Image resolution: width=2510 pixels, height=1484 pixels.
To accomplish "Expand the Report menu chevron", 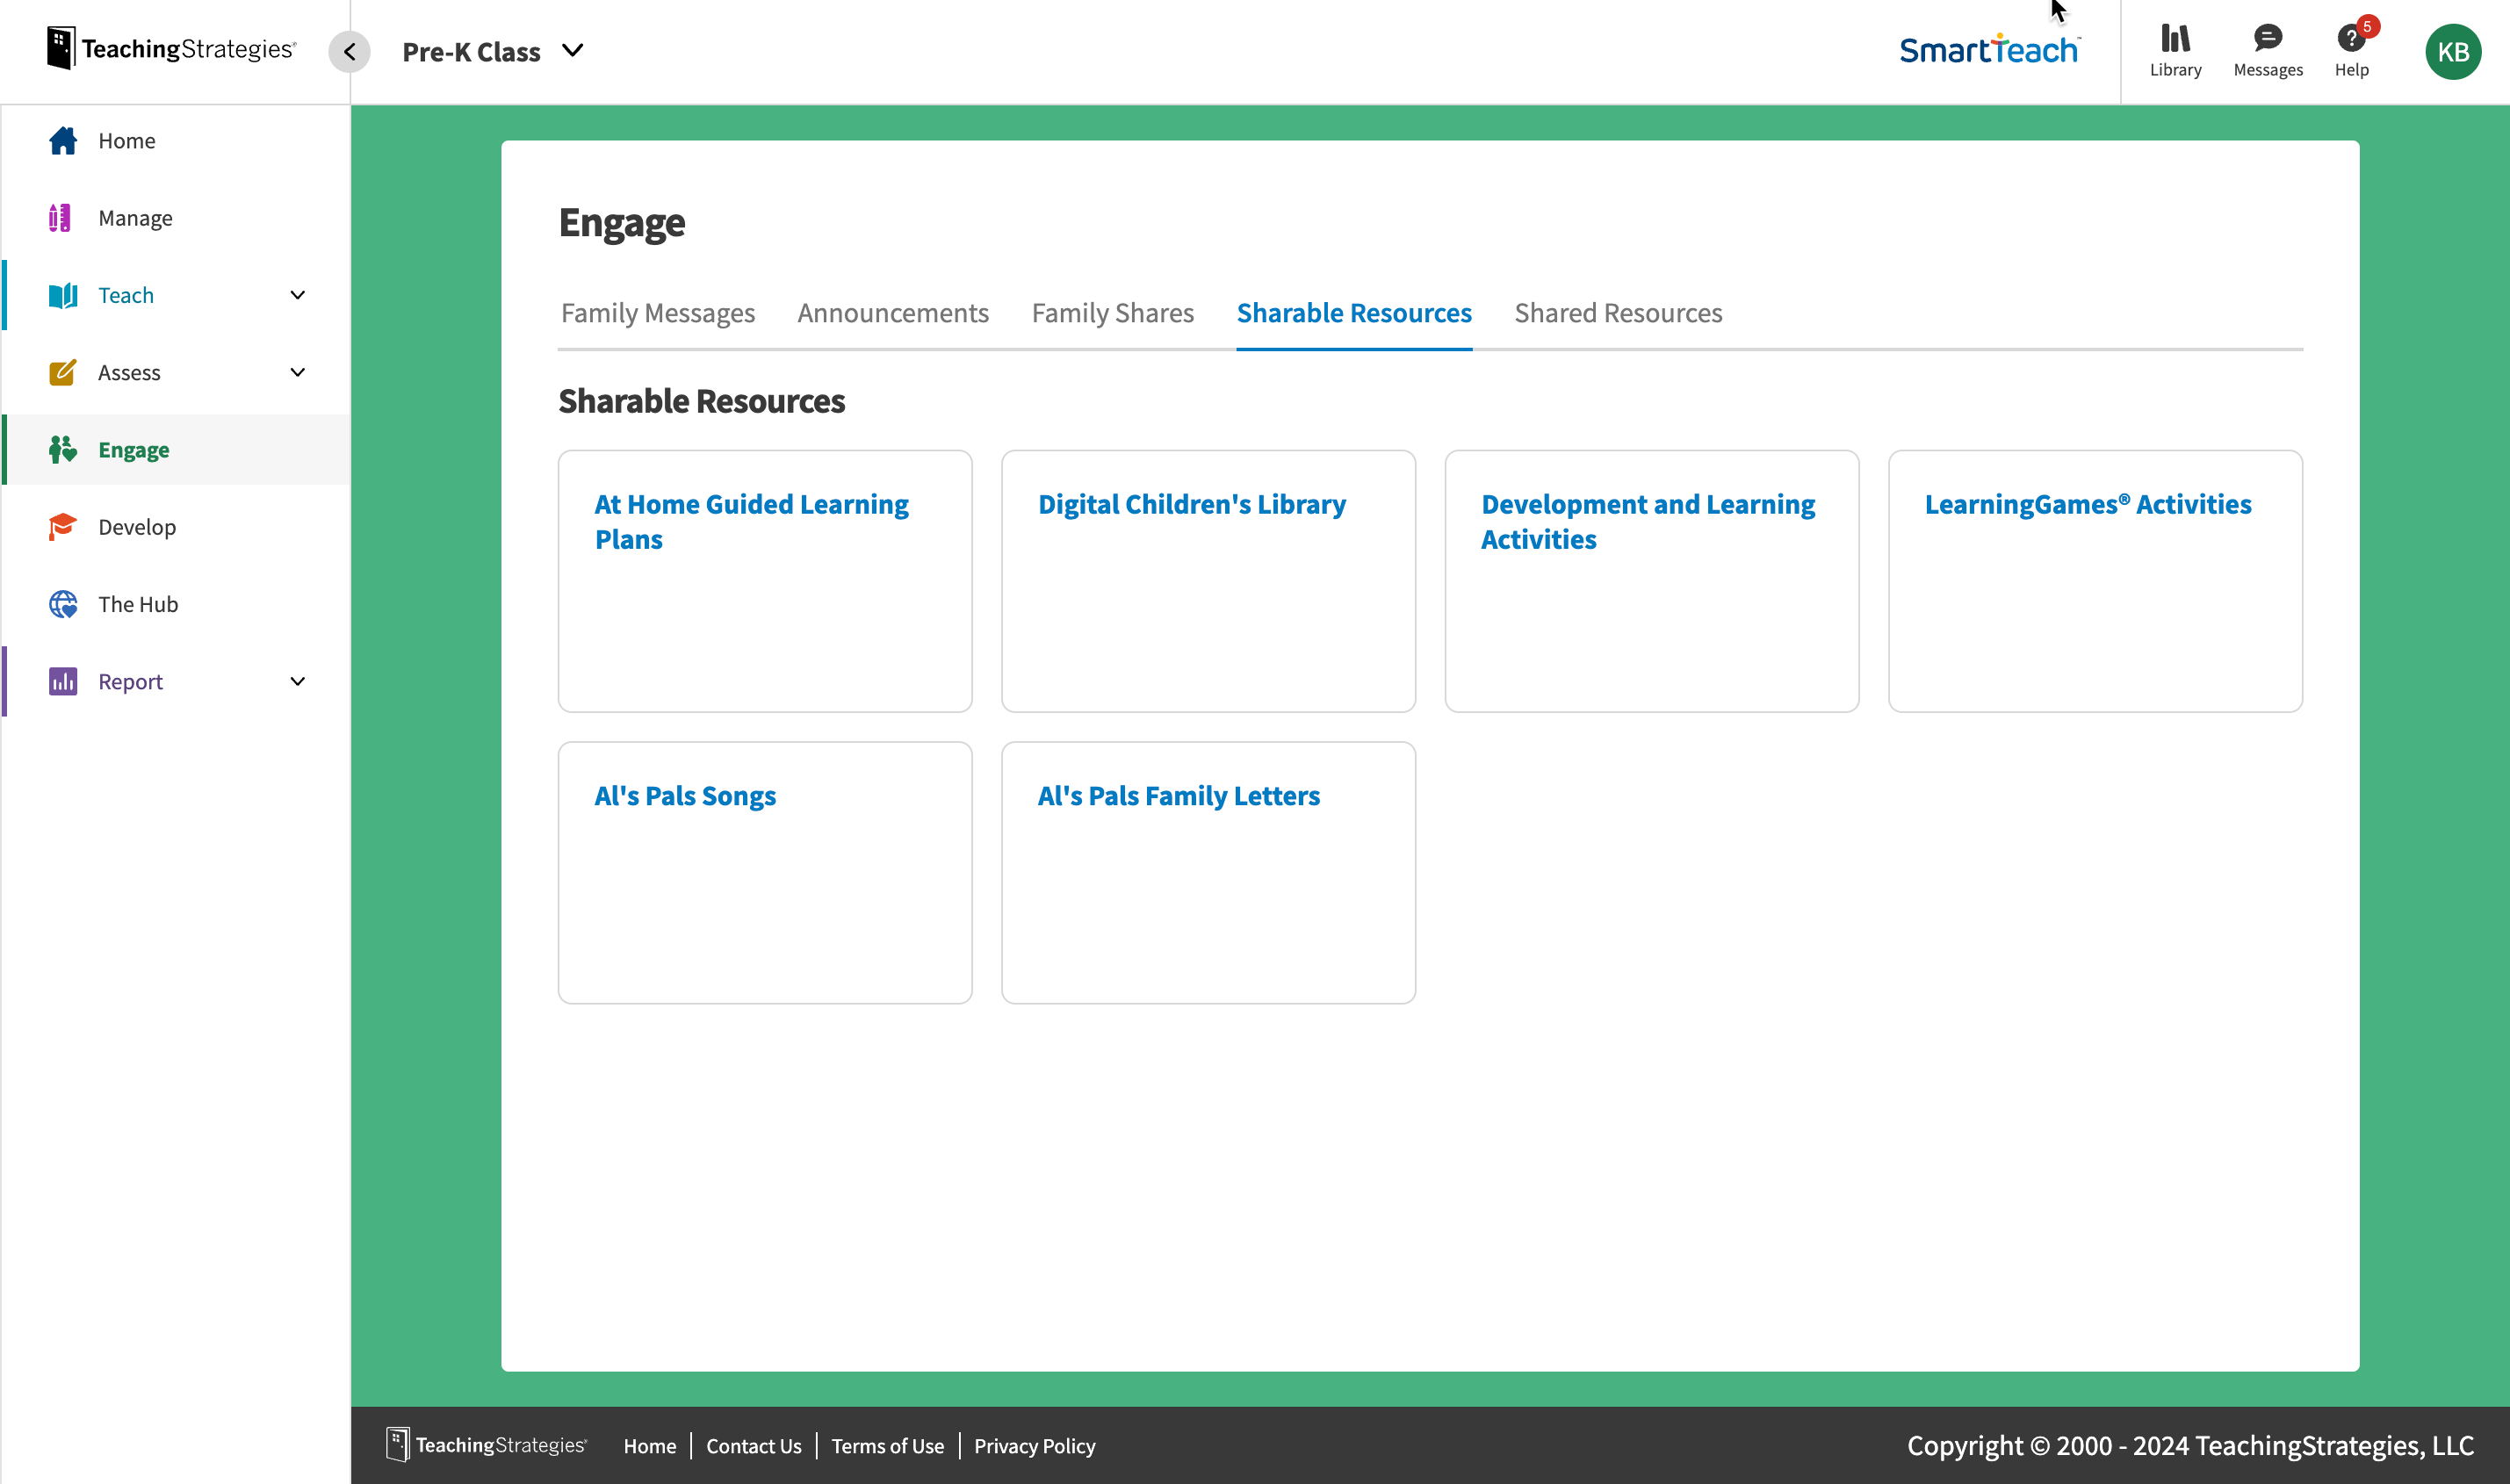I will pos(297,681).
